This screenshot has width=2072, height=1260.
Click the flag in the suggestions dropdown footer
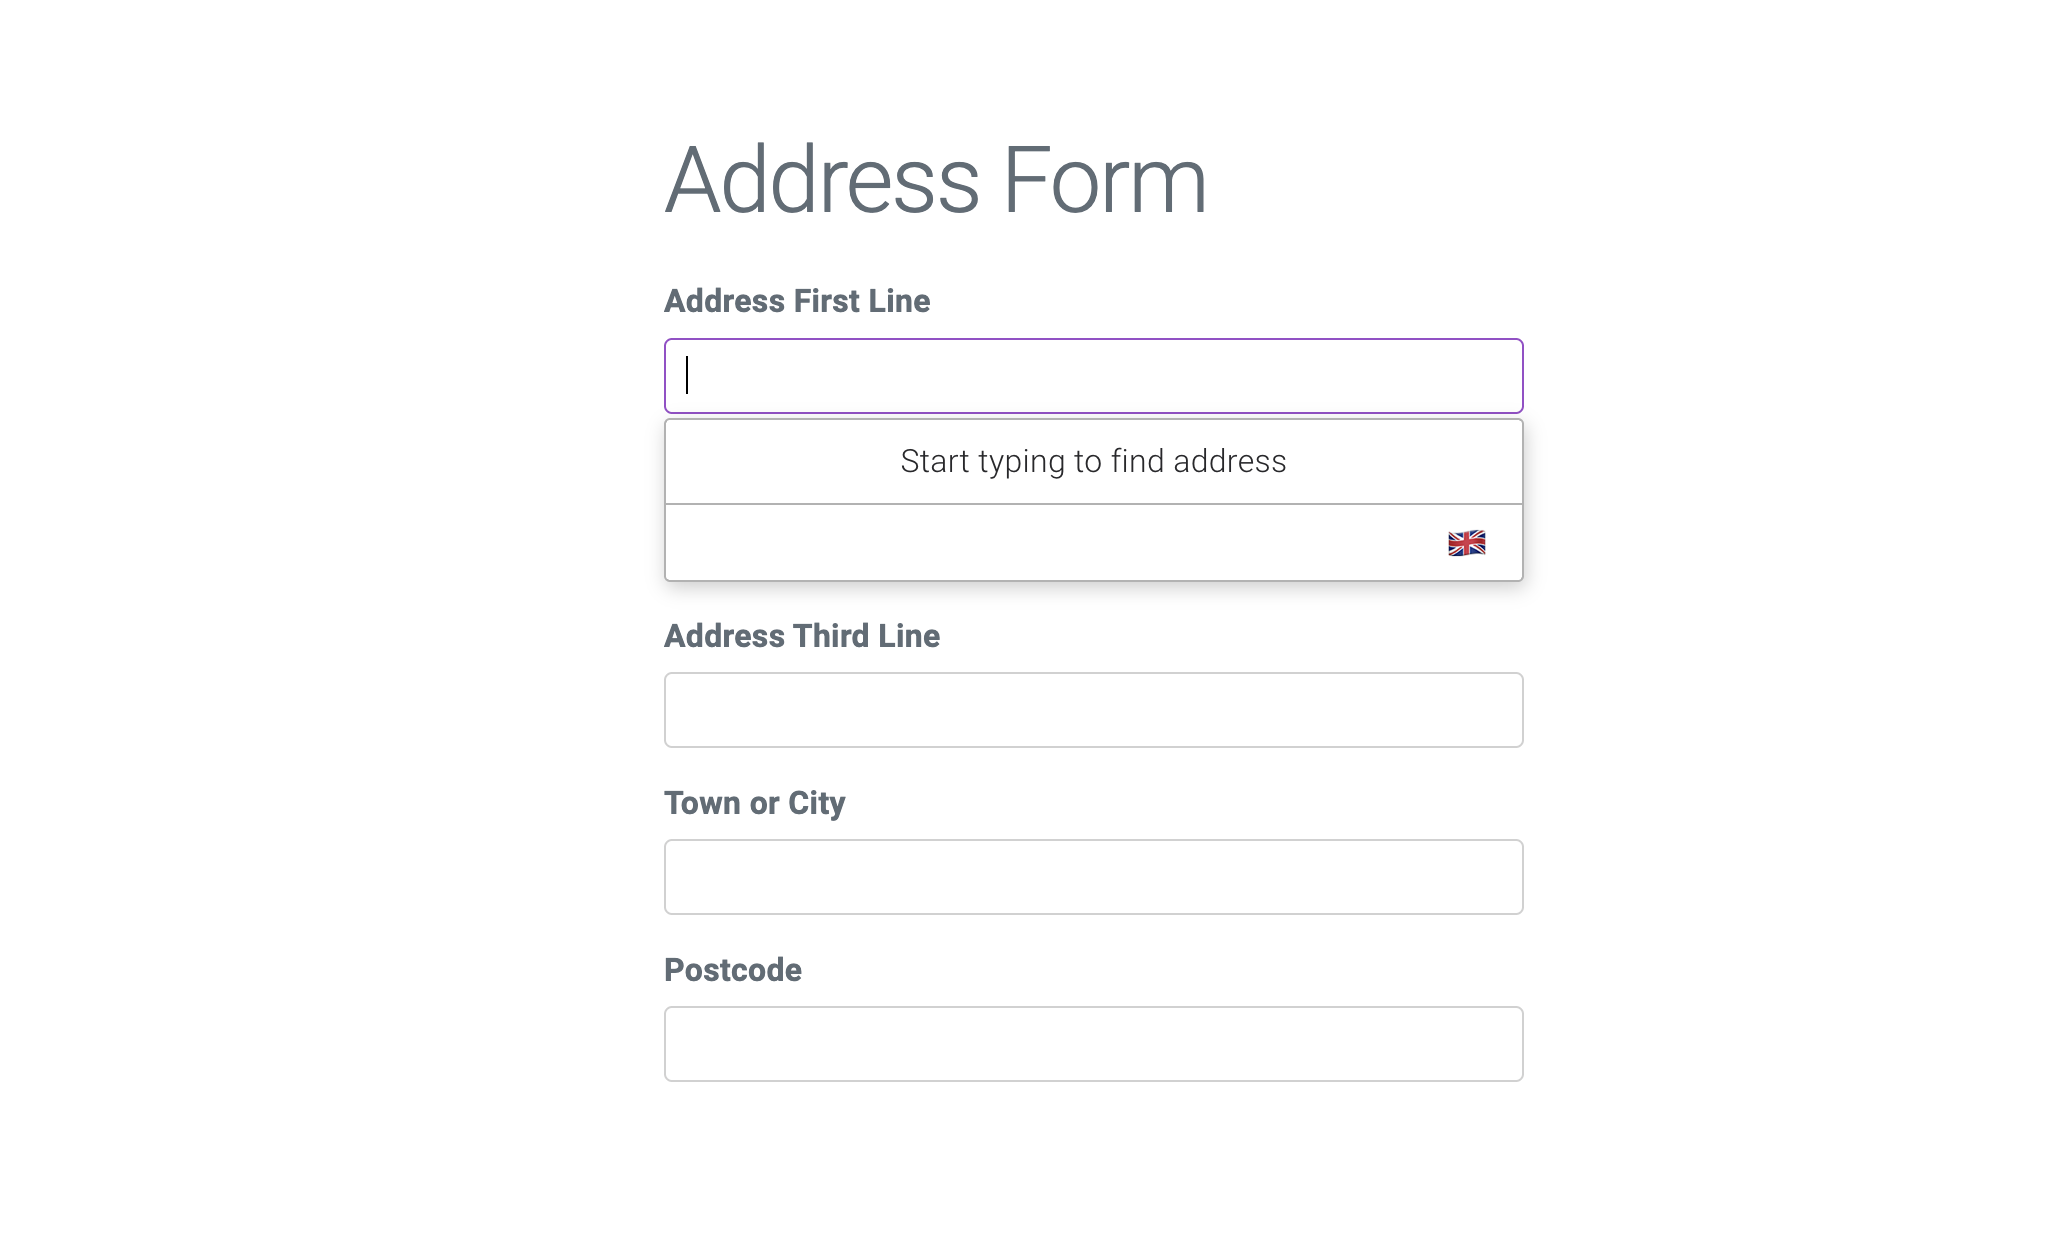(1465, 542)
